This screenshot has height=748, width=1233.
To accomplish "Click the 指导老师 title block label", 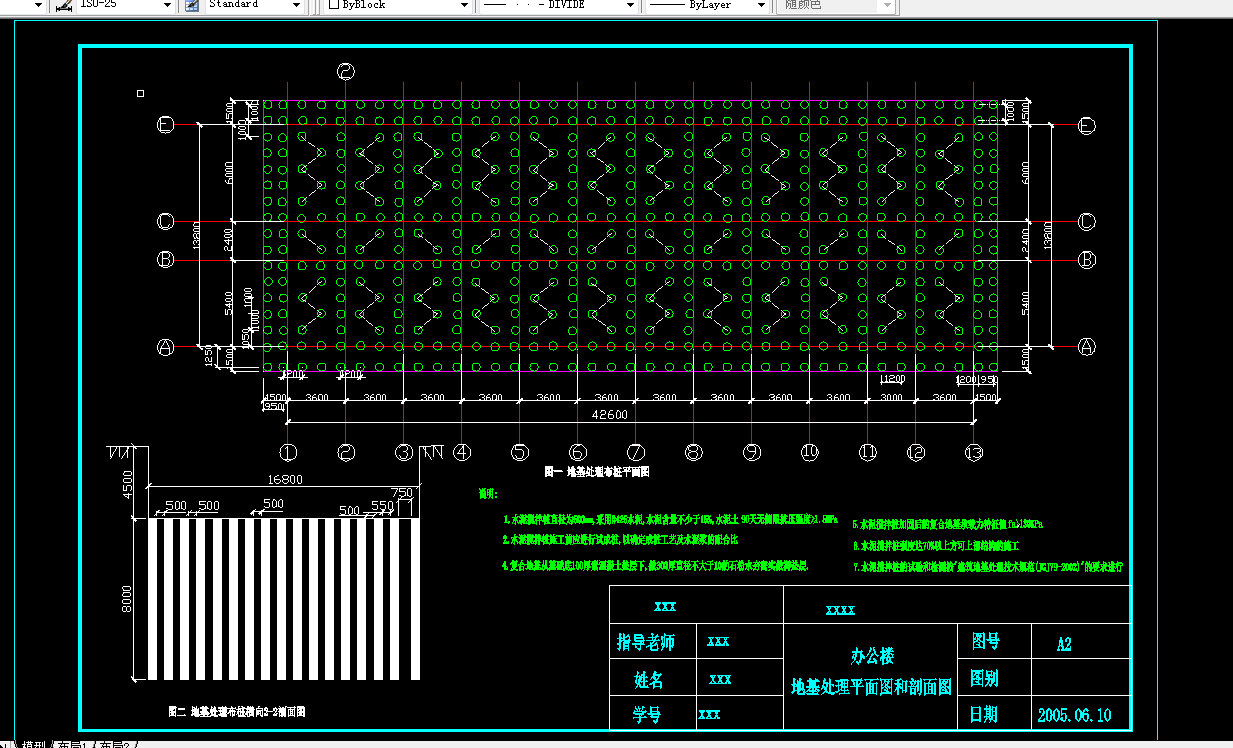I will [x=646, y=642].
